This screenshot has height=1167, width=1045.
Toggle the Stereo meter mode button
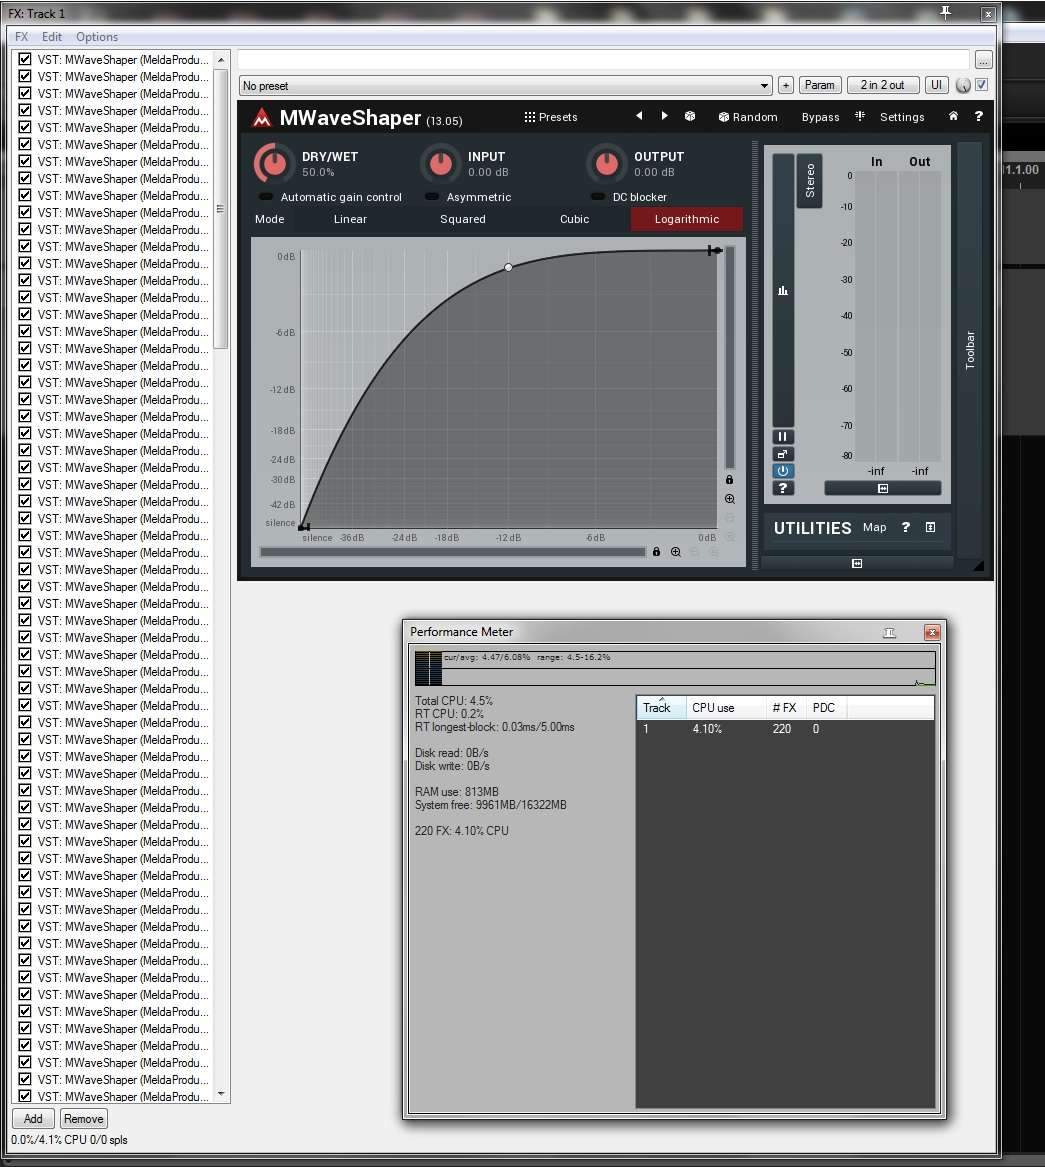click(x=810, y=181)
